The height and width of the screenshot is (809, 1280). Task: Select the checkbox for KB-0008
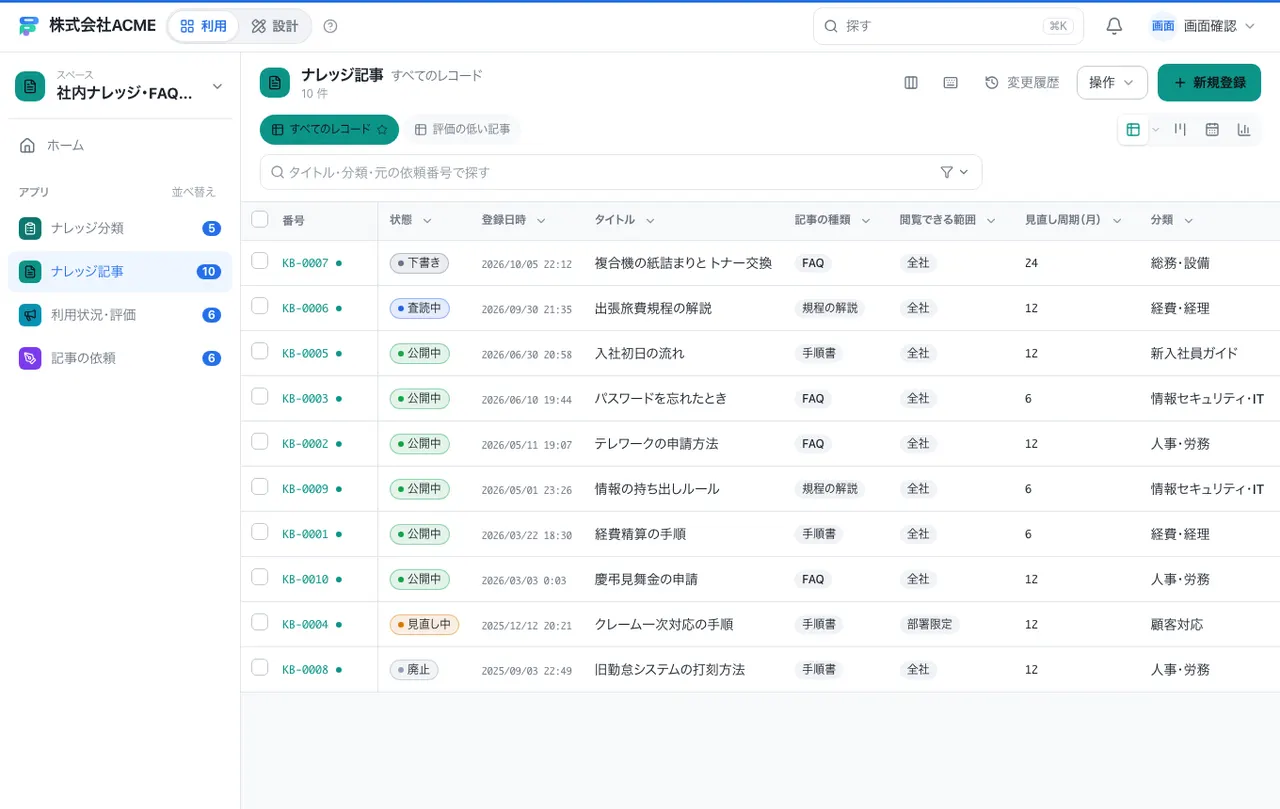point(260,667)
